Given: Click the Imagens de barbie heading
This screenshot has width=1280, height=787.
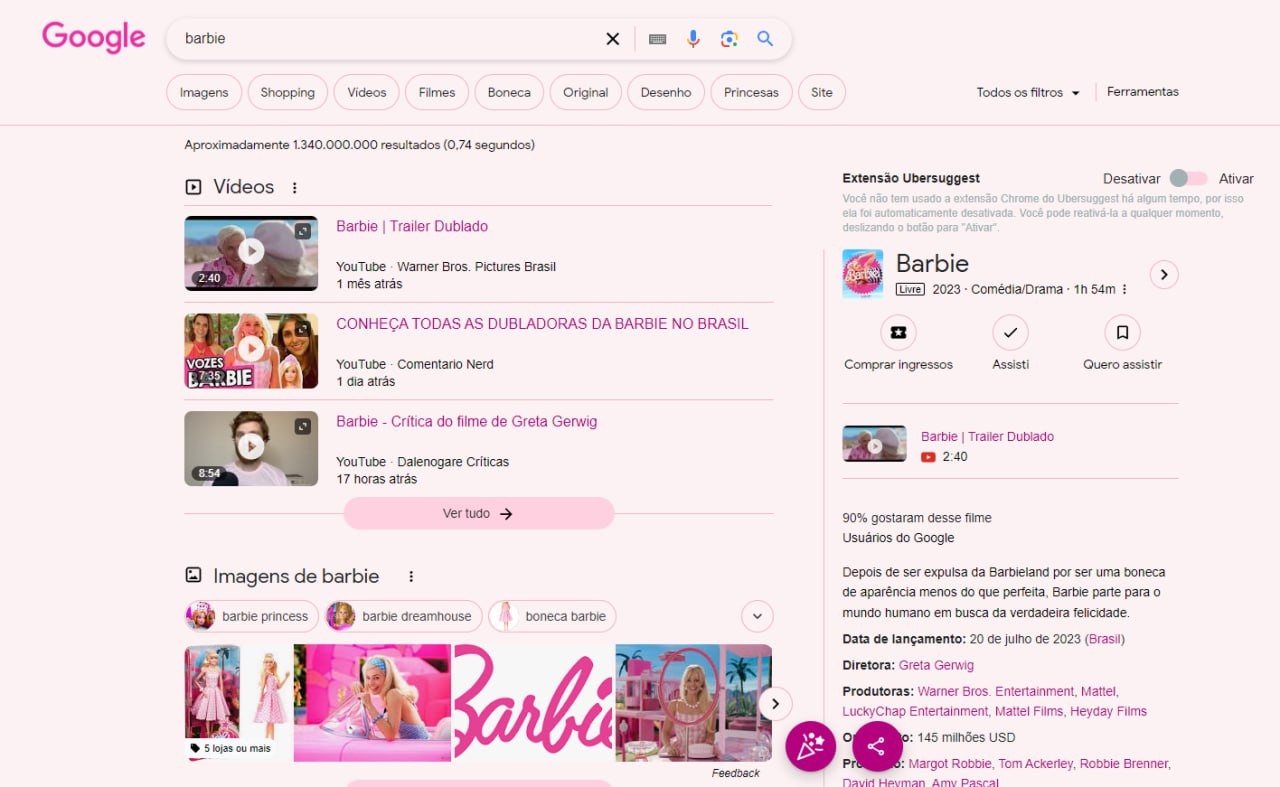Looking at the screenshot, I should [296, 576].
